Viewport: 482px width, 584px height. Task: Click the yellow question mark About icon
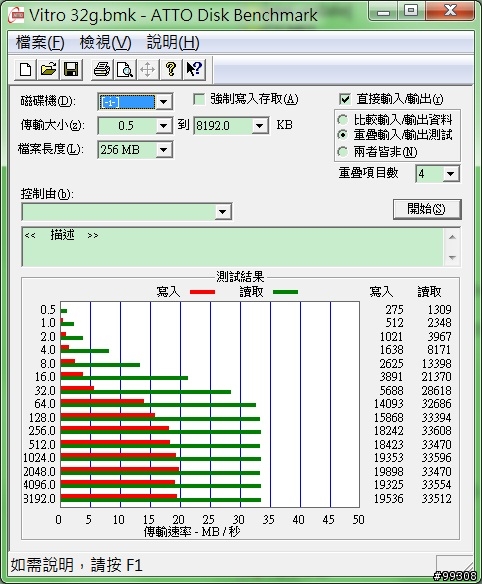171,69
